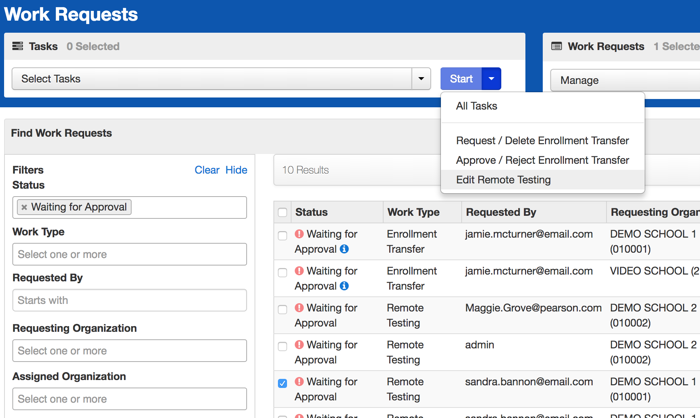Viewport: 700px width, 418px height.
Task: Click red alert icon on admin row
Action: pos(299,345)
